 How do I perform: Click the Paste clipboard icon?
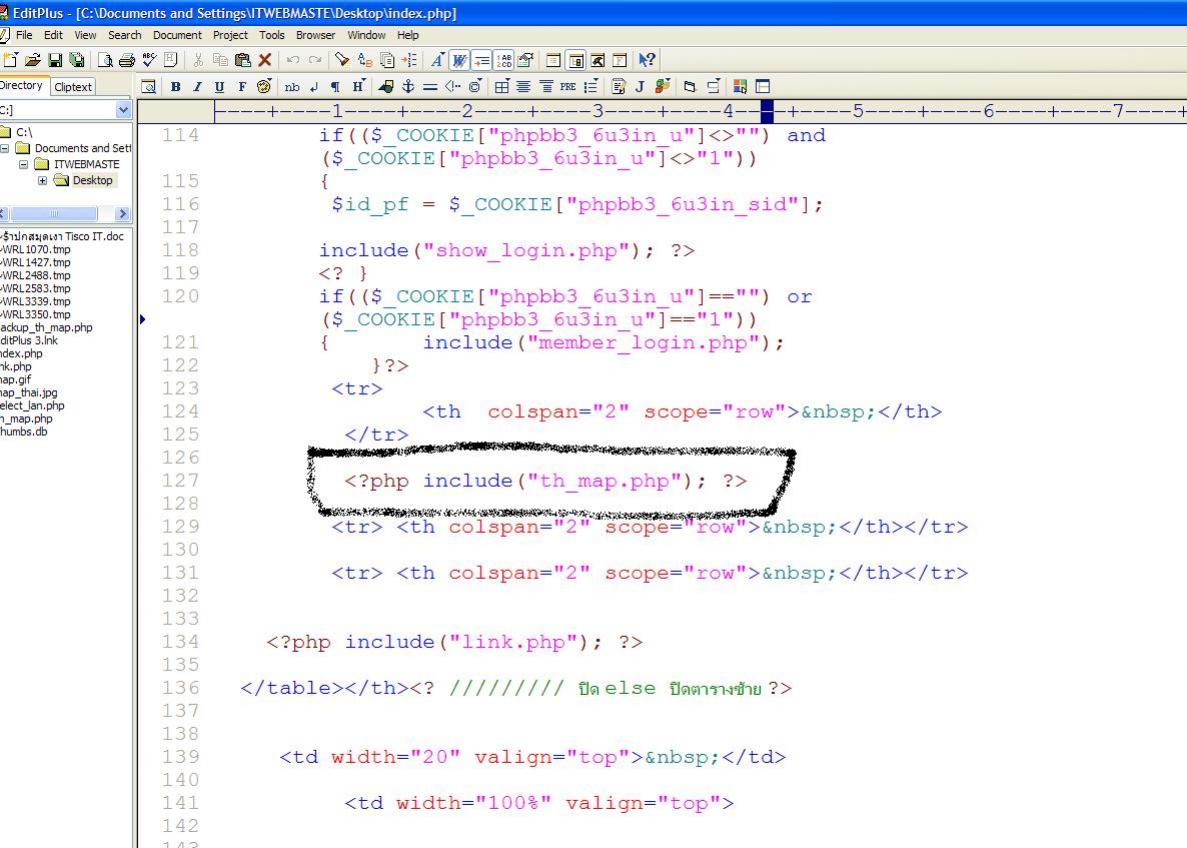242,60
